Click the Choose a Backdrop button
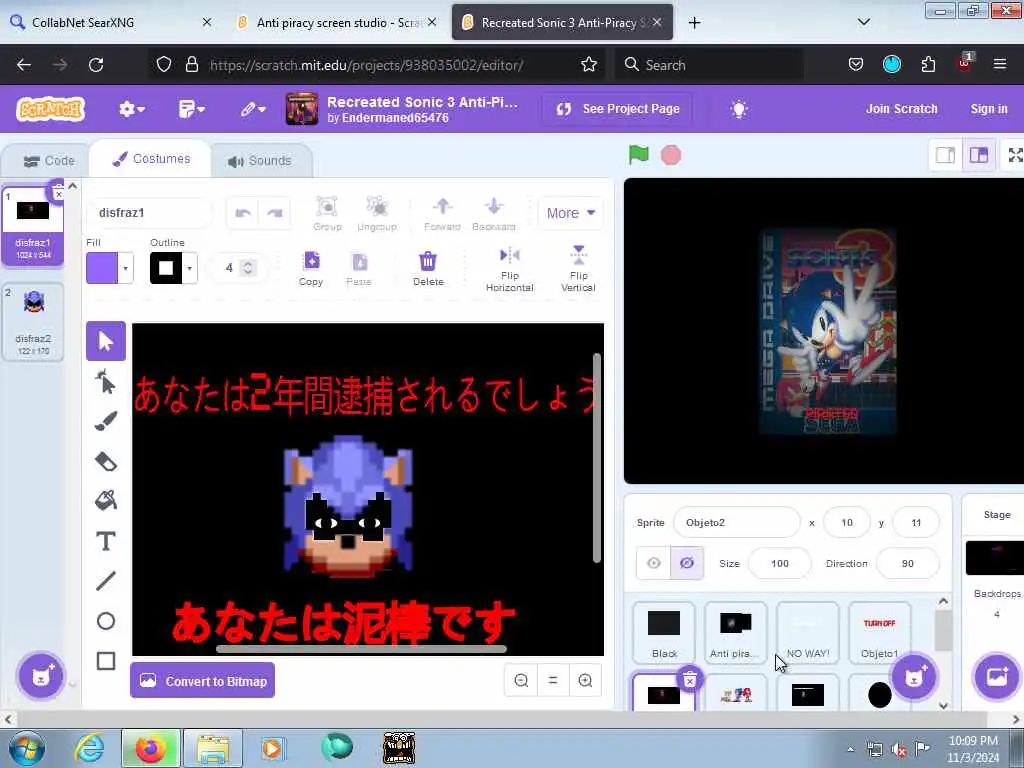This screenshot has height=768, width=1024. (x=996, y=677)
